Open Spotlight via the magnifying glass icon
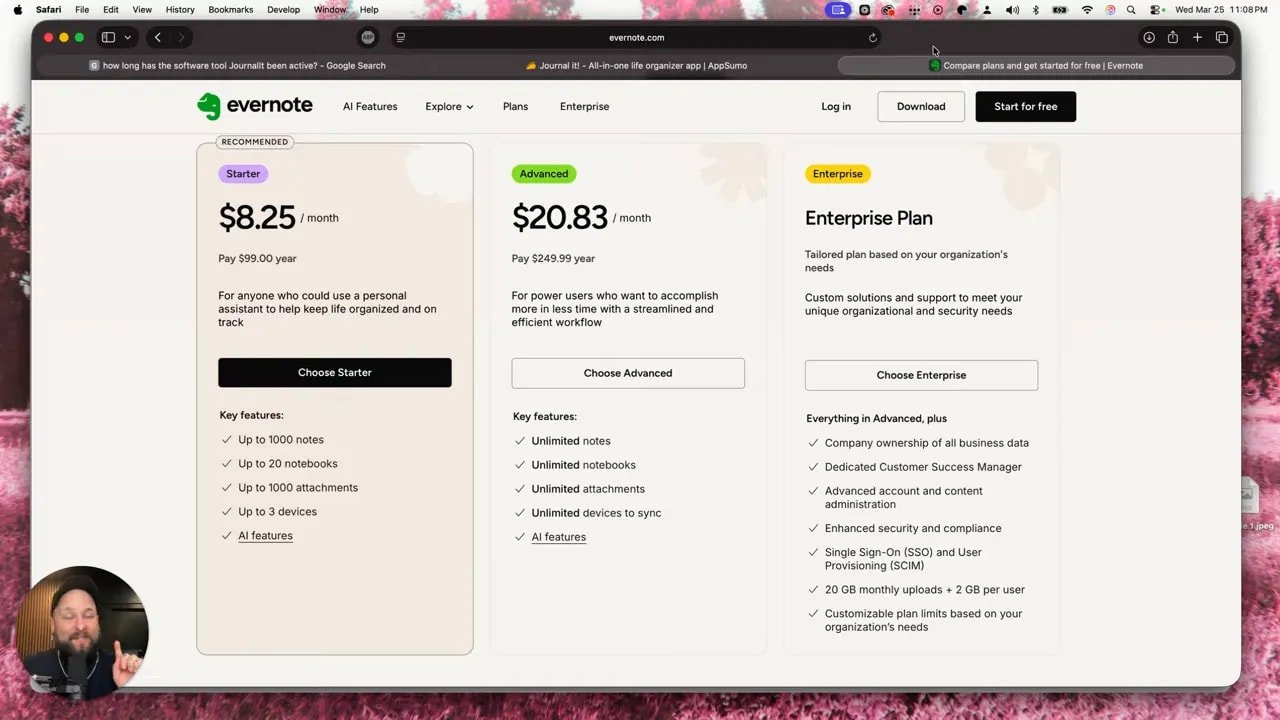 click(1130, 9)
